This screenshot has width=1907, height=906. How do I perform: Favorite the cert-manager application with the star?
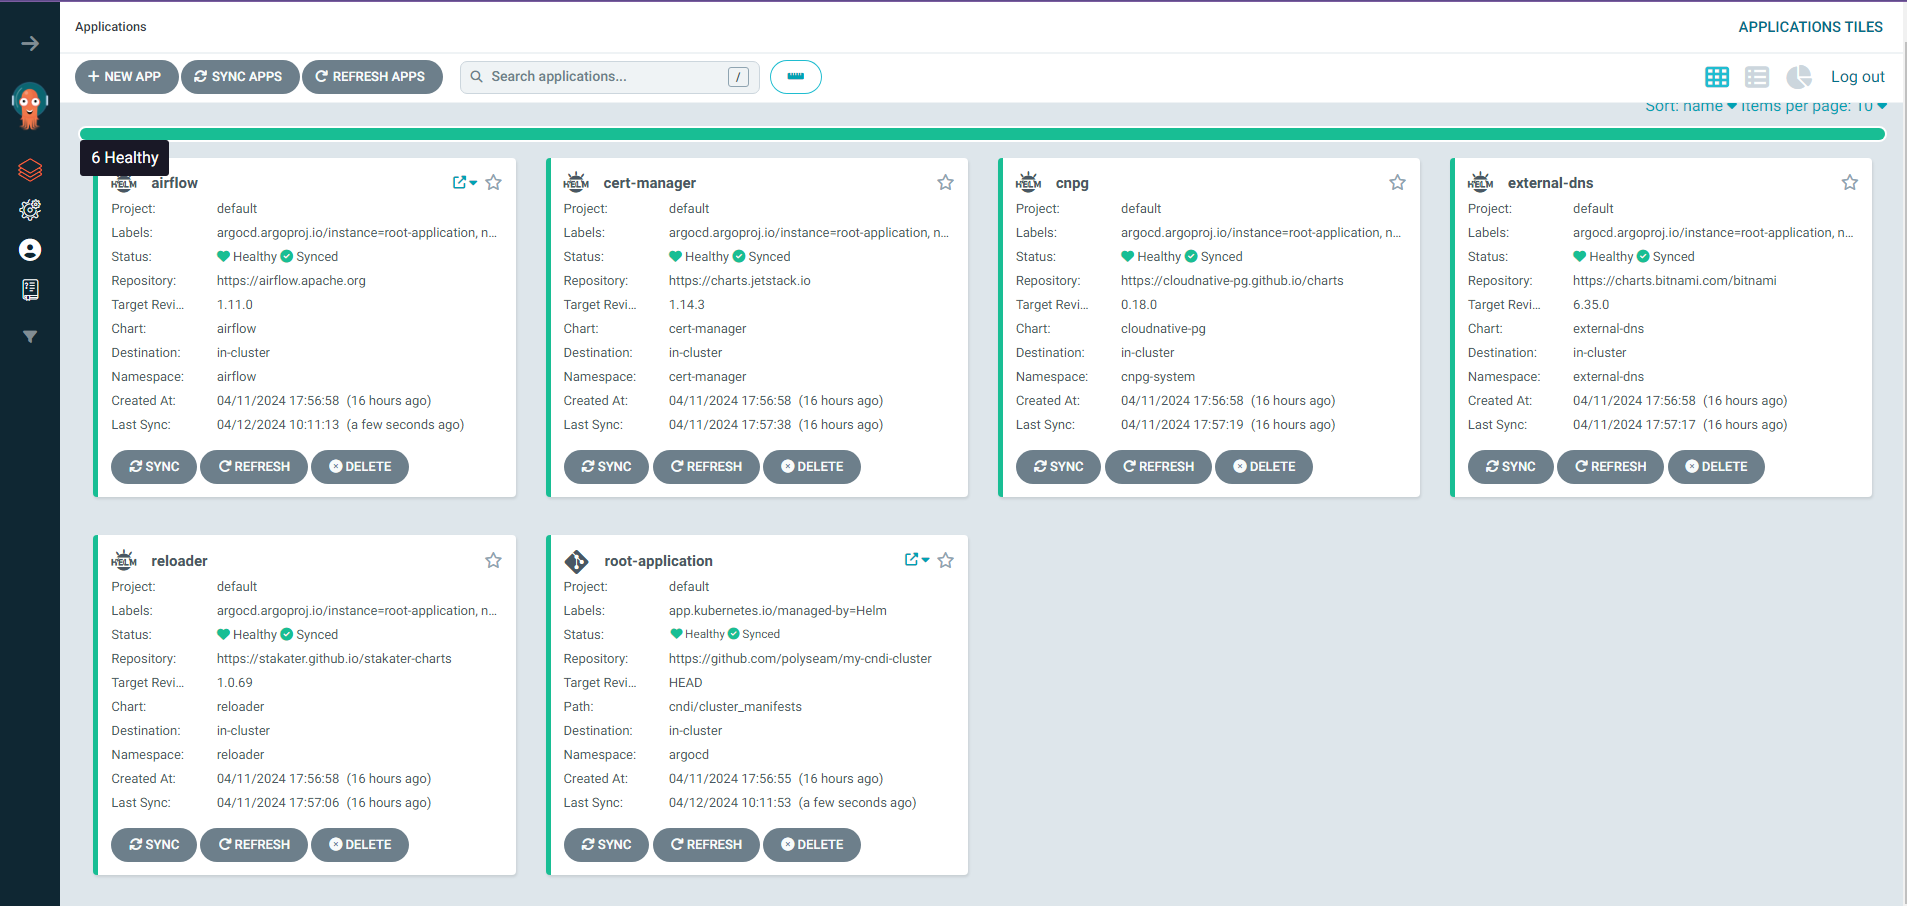pos(945,182)
